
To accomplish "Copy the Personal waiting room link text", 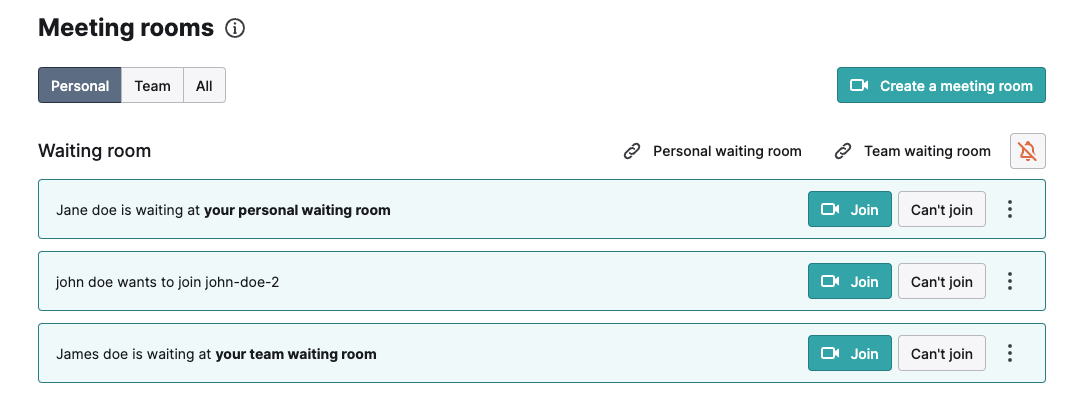I will pos(727,151).
